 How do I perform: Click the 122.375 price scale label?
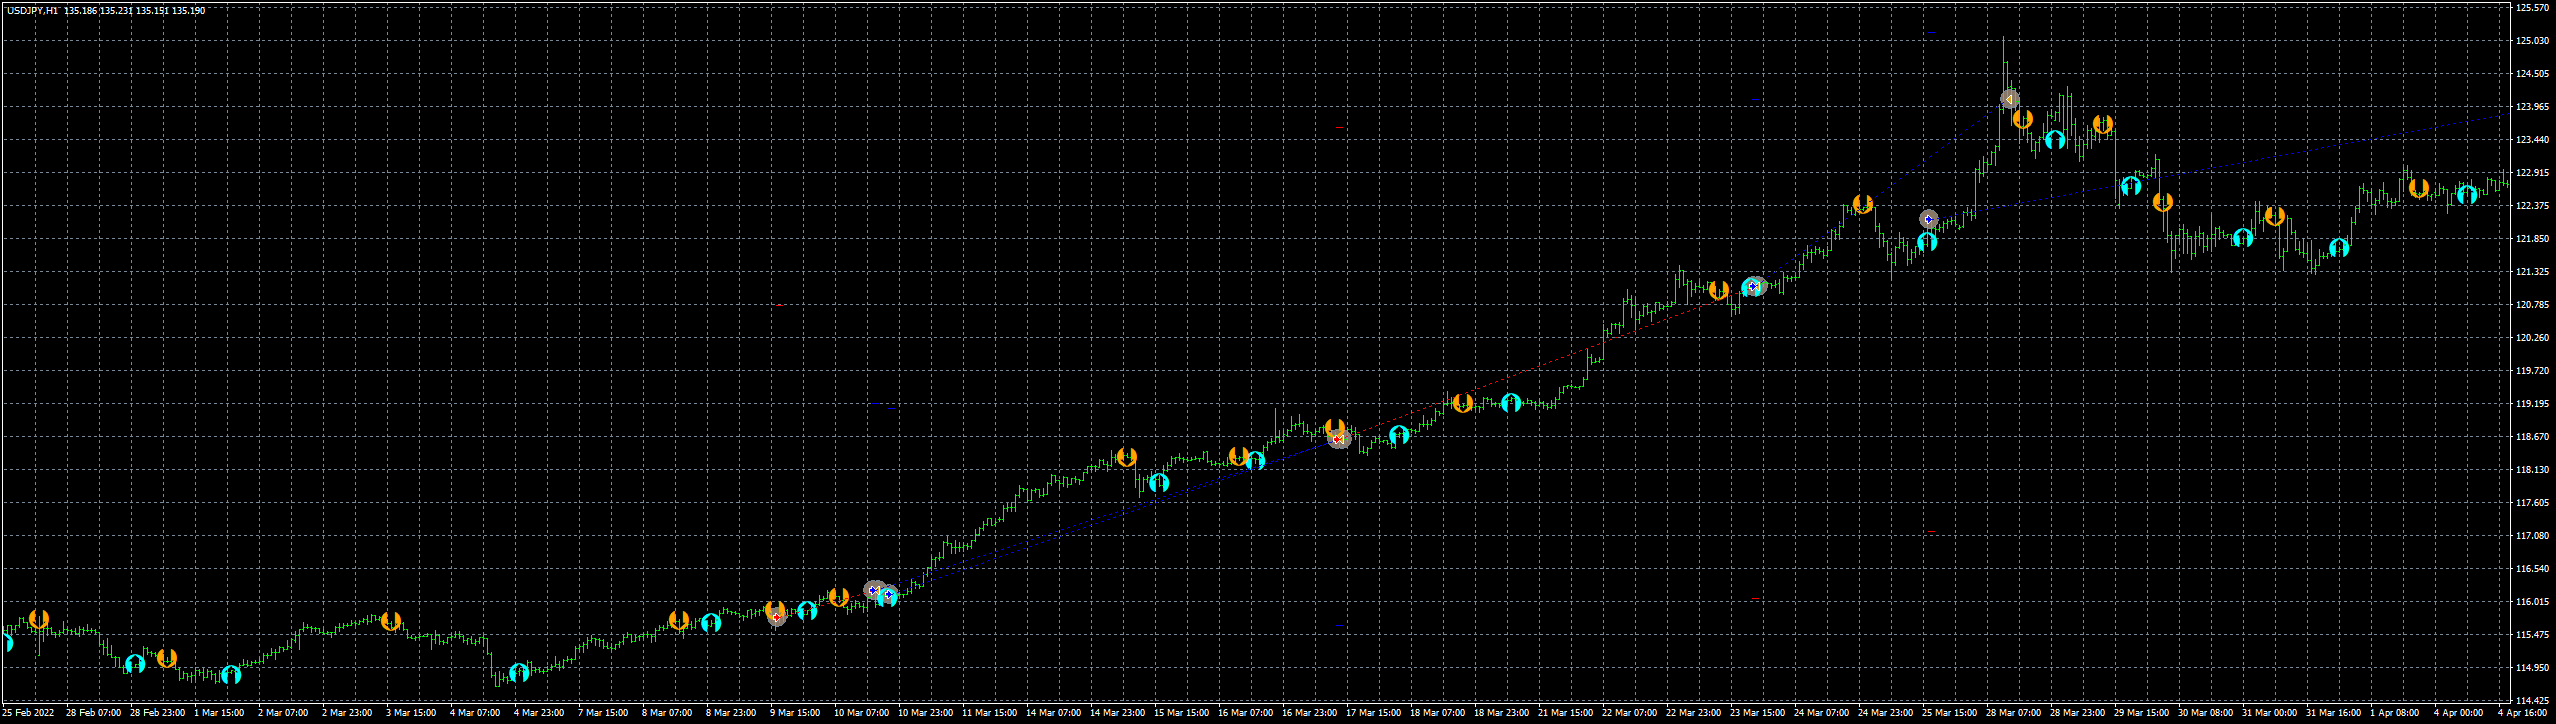2531,205
